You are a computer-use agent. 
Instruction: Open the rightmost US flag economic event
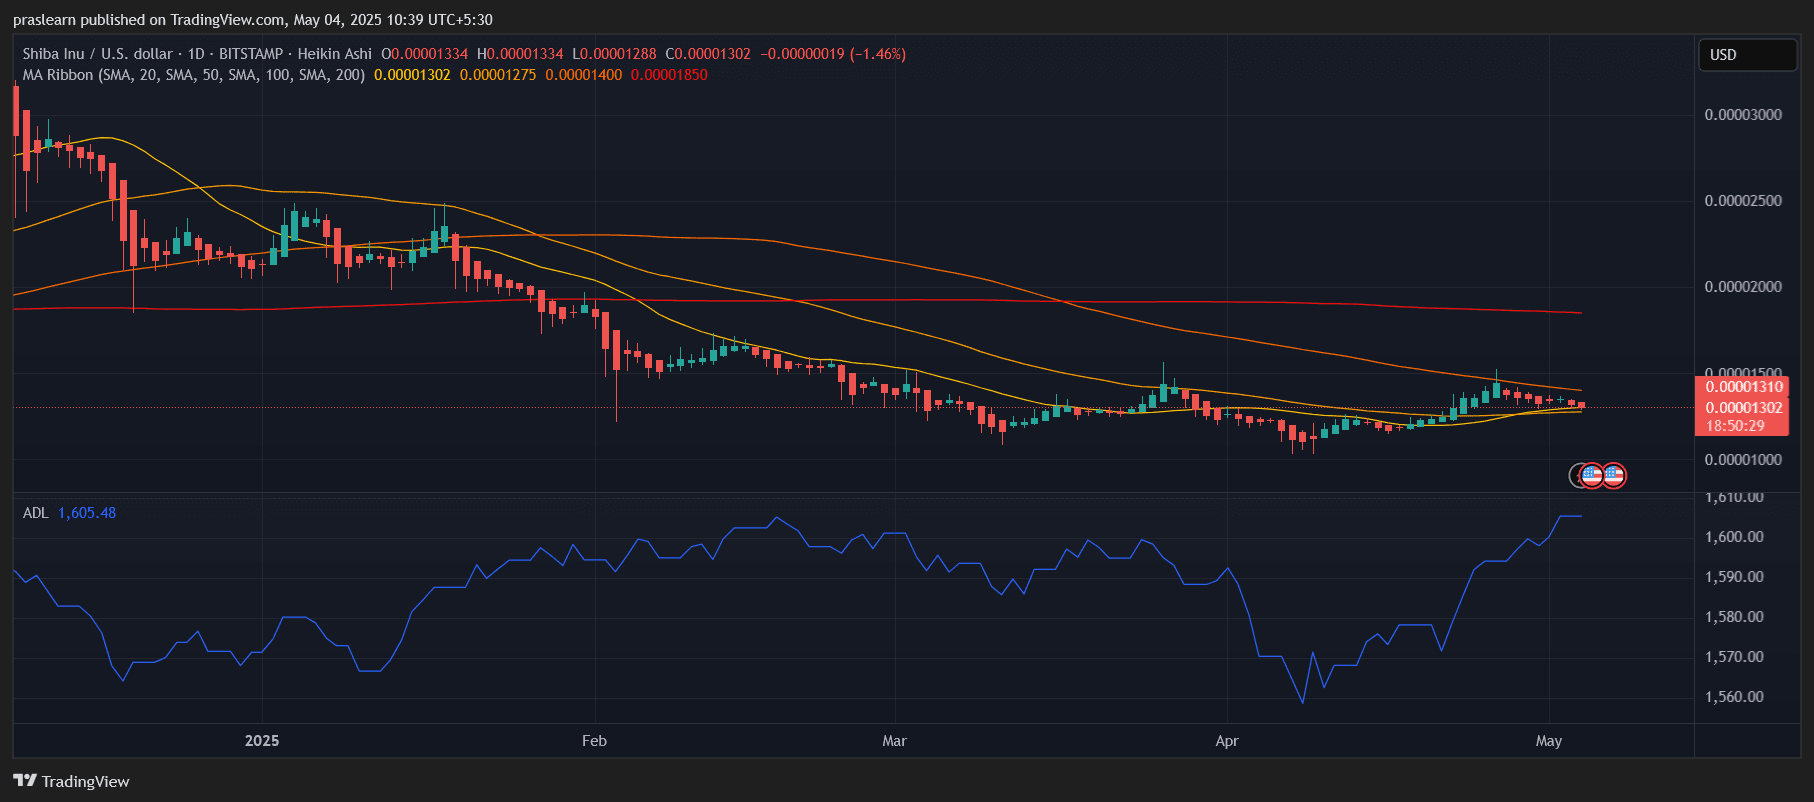click(1614, 475)
